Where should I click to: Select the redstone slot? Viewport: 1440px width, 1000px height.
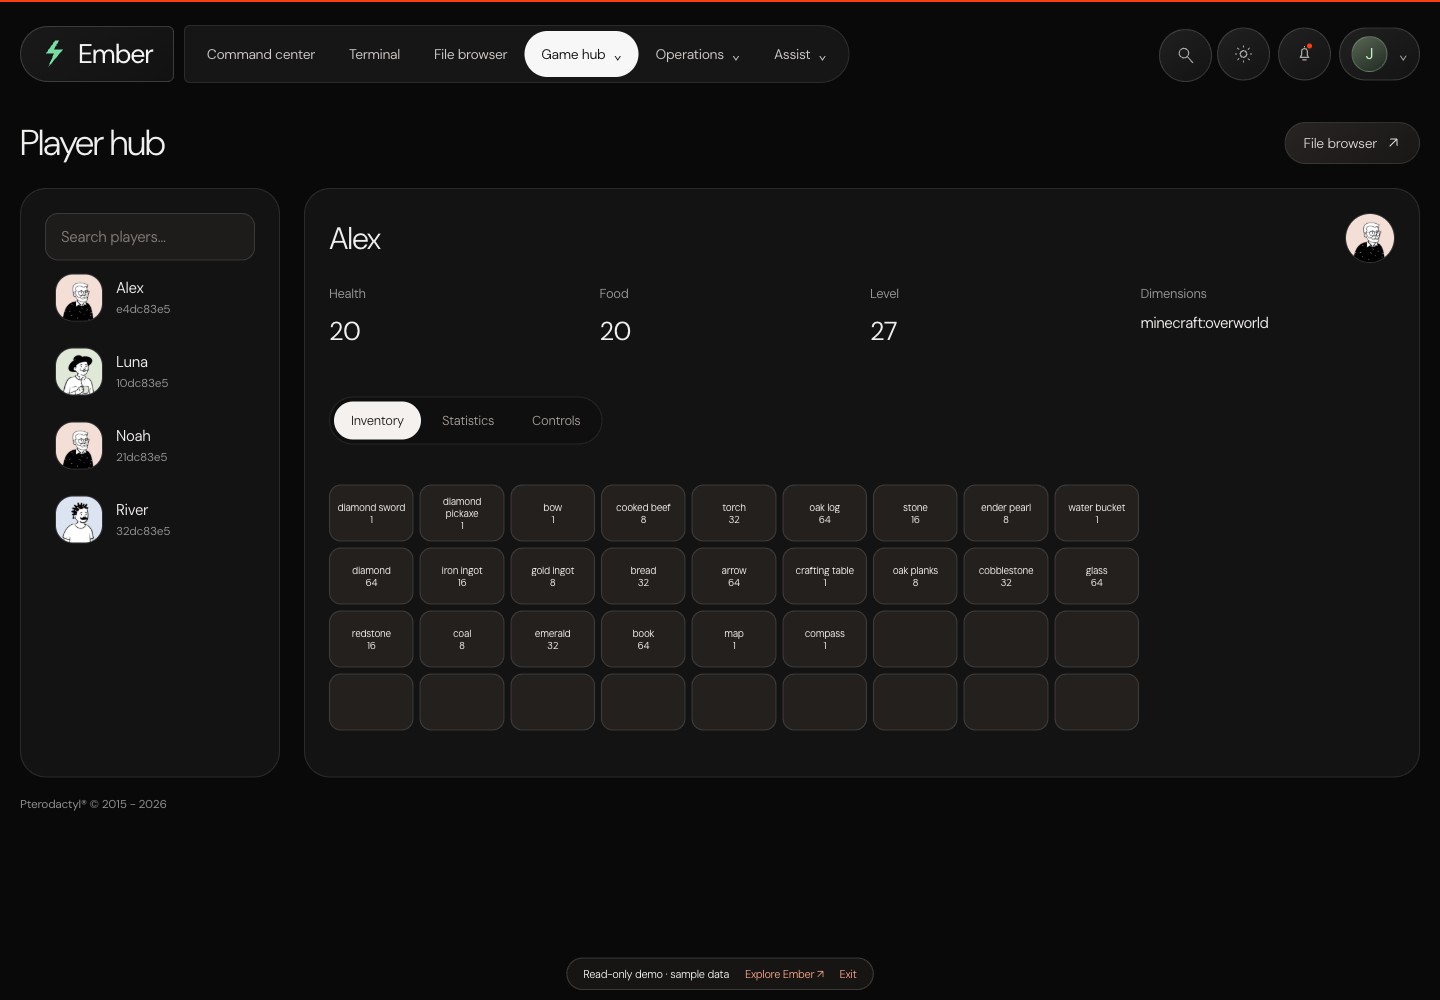371,639
